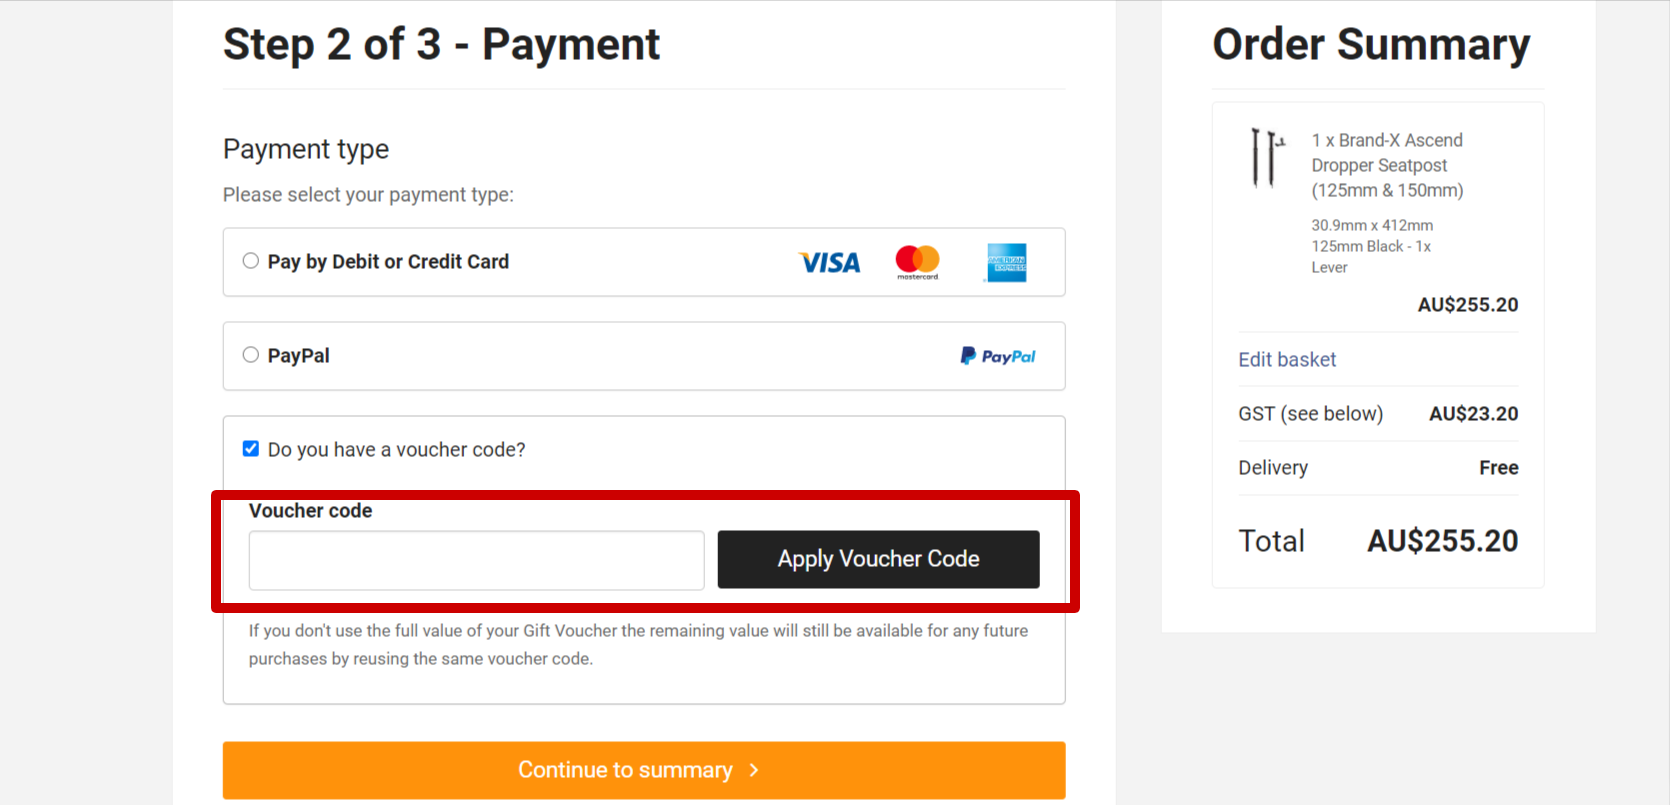Screen dimensions: 1670x805
Task: Uncheck 'Do you have a voucher code?'
Action: (x=250, y=448)
